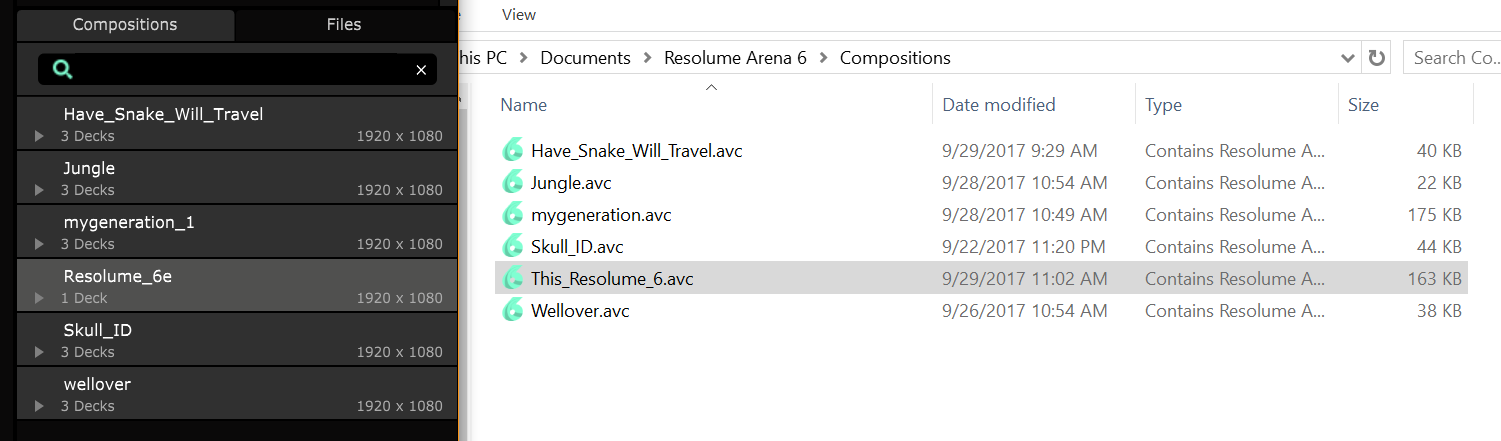Switch to the Compositions tab
The width and height of the screenshot is (1501, 441).
pyautogui.click(x=125, y=24)
